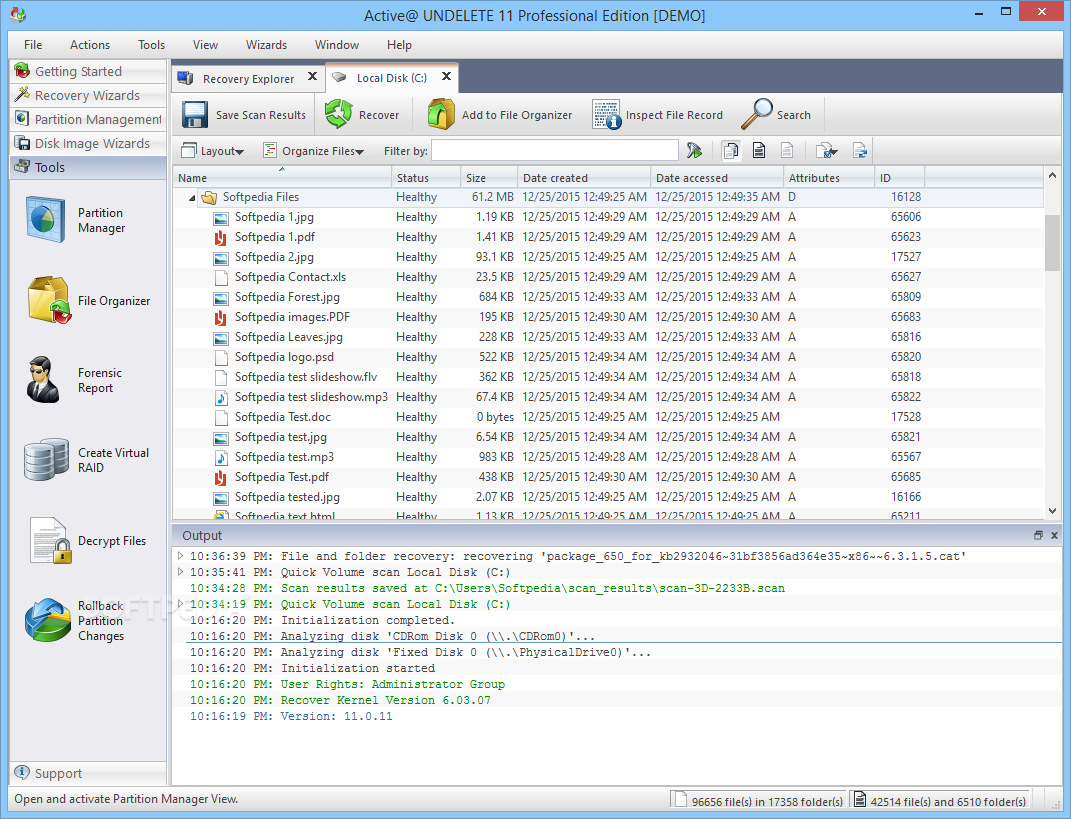Select Softpedia logo.psd file row

pyautogui.click(x=608, y=357)
